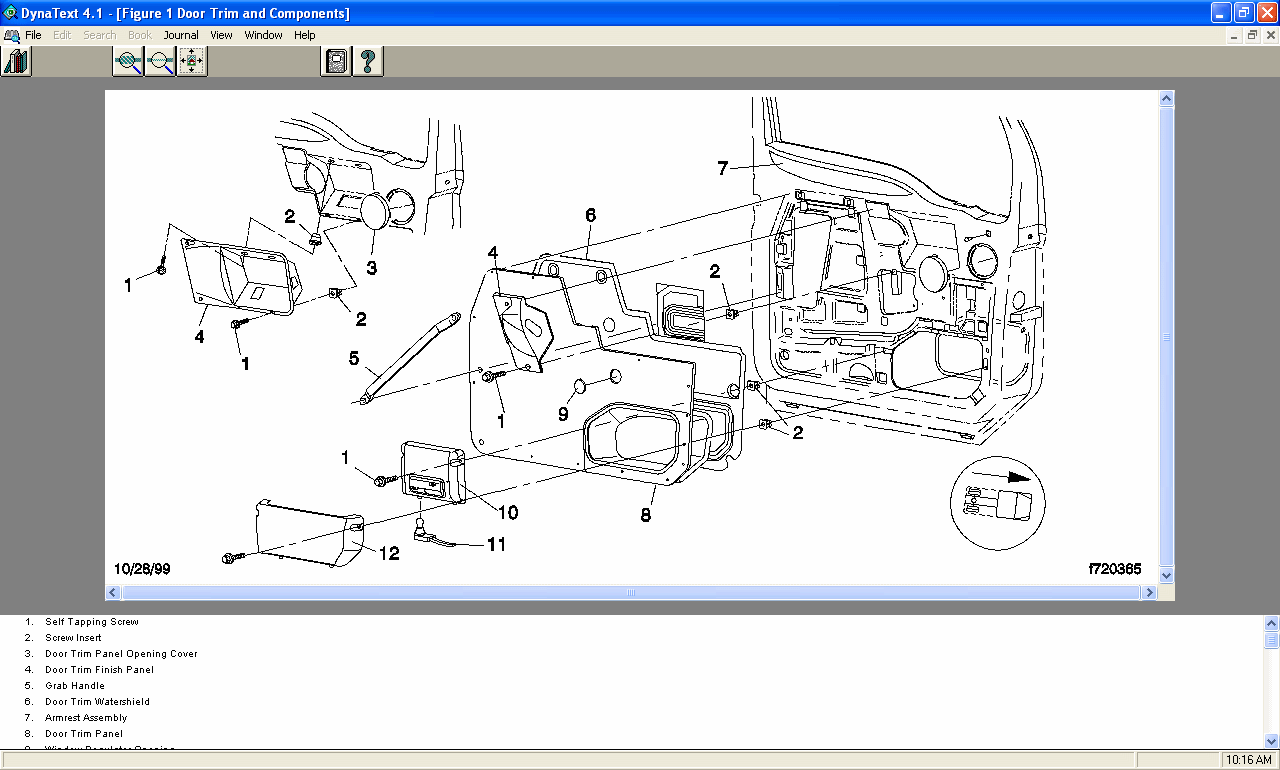Select 'Grab Handle' list entry
Viewport: 1280px width, 770px height.
(x=75, y=686)
